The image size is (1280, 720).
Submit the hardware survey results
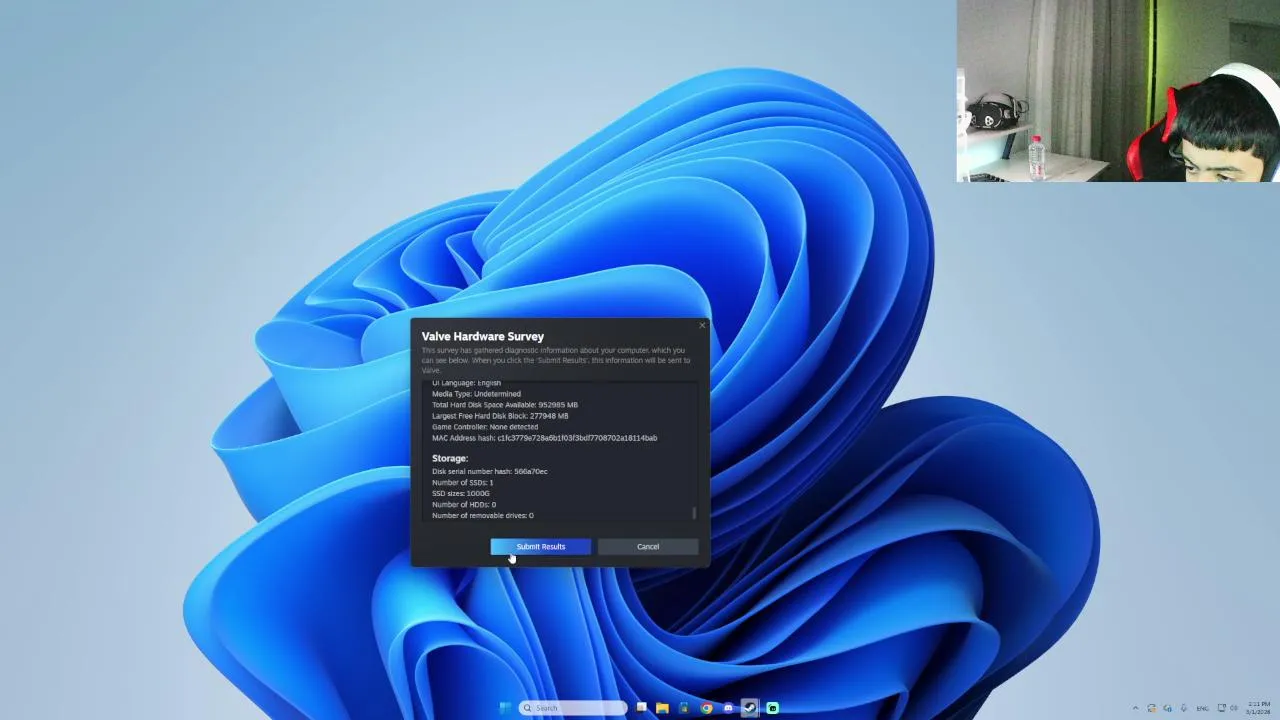pyautogui.click(x=540, y=546)
